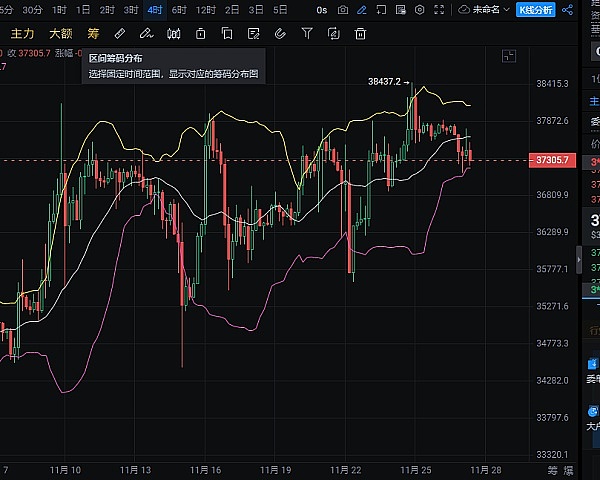600x480 pixels.
Task: Click the filter funnel icon
Action: [306, 33]
